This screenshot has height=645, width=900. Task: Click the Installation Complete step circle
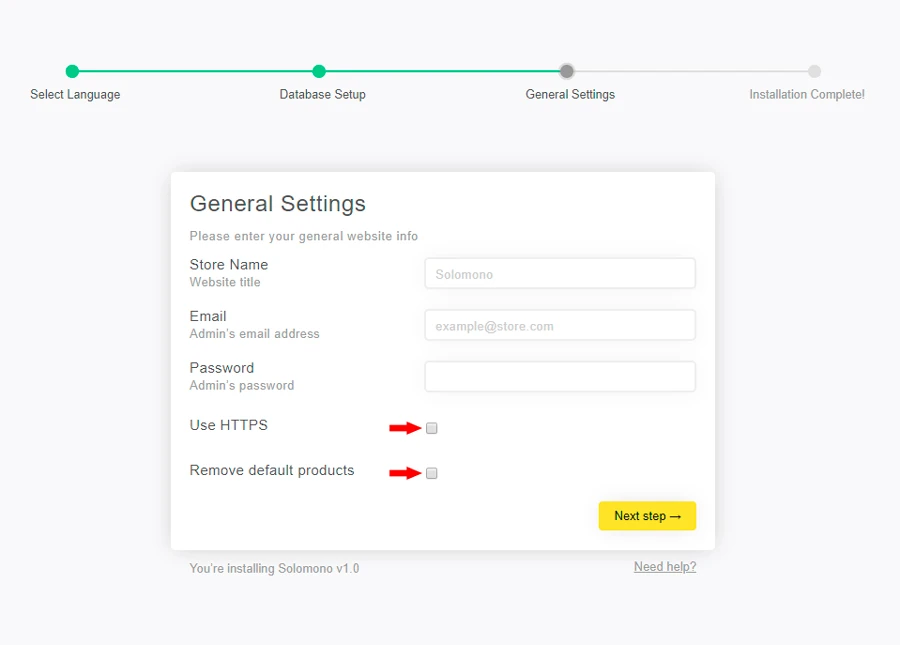click(x=814, y=71)
